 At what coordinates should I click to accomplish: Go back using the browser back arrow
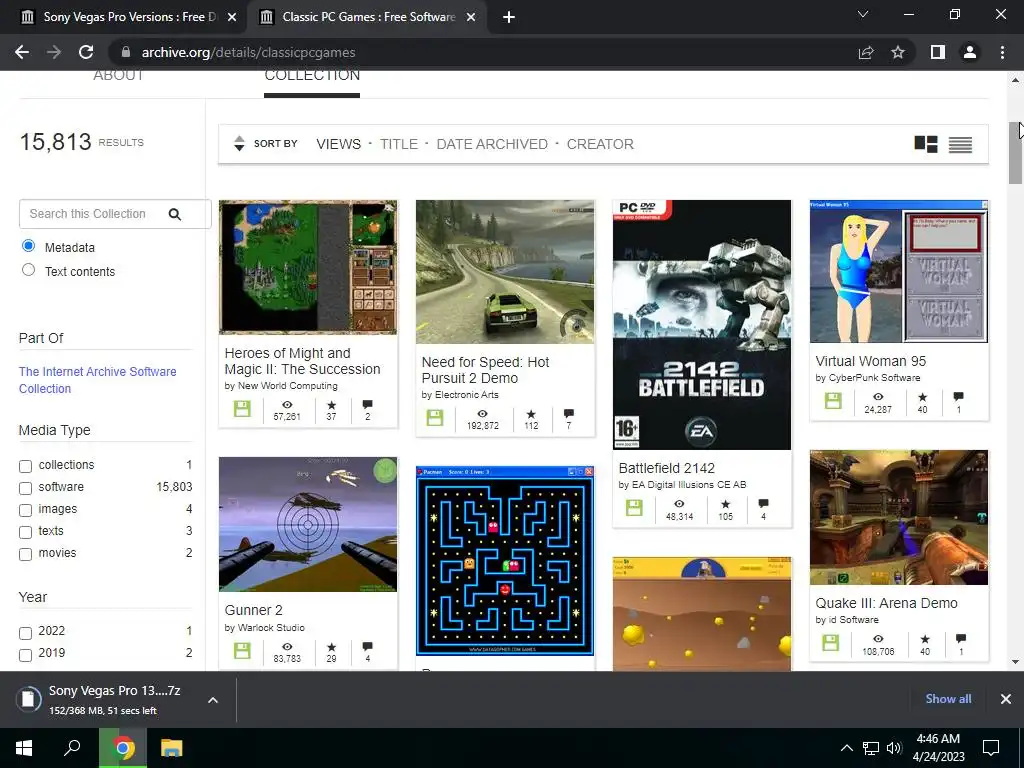point(22,52)
